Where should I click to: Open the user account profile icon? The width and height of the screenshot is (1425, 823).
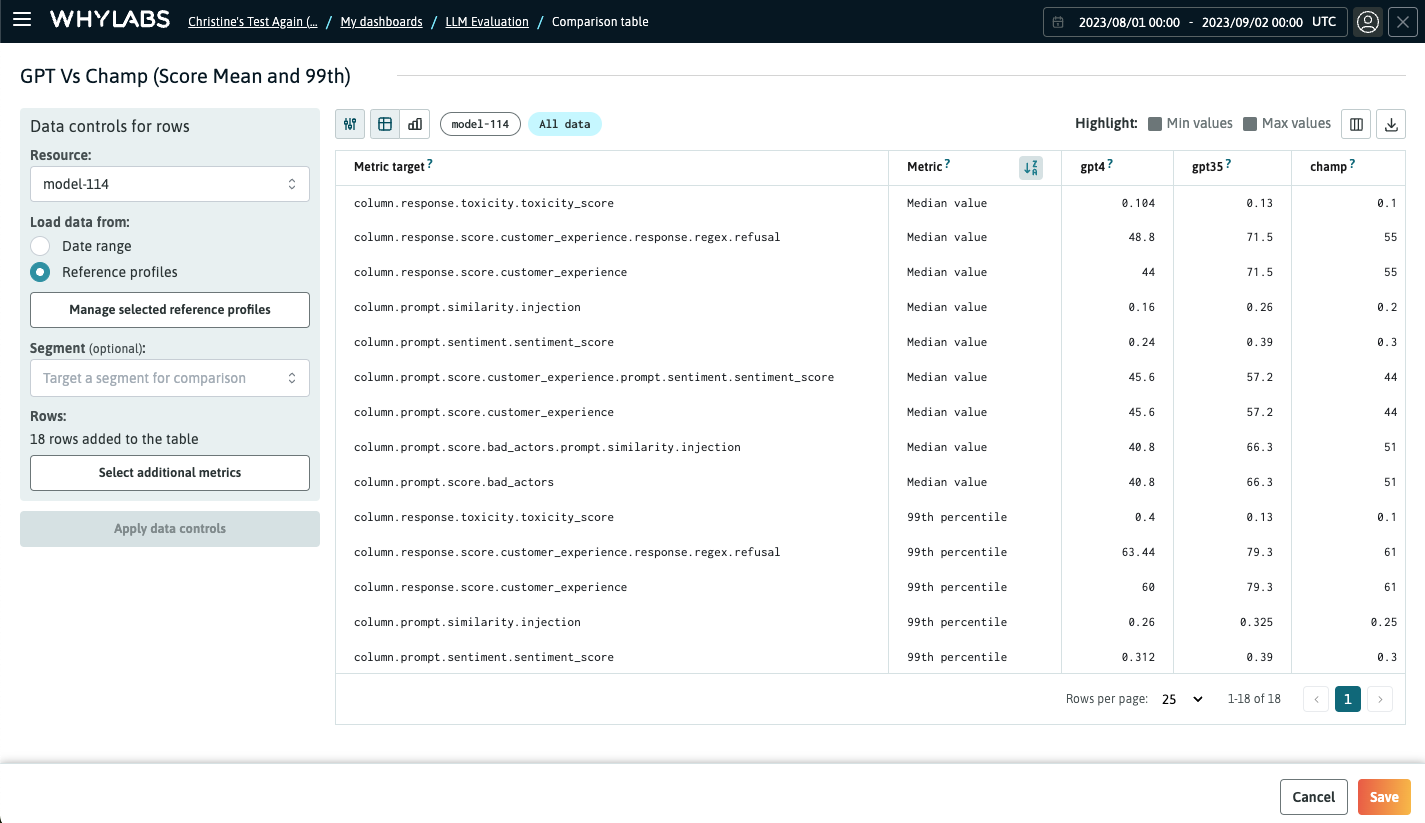coord(1367,21)
